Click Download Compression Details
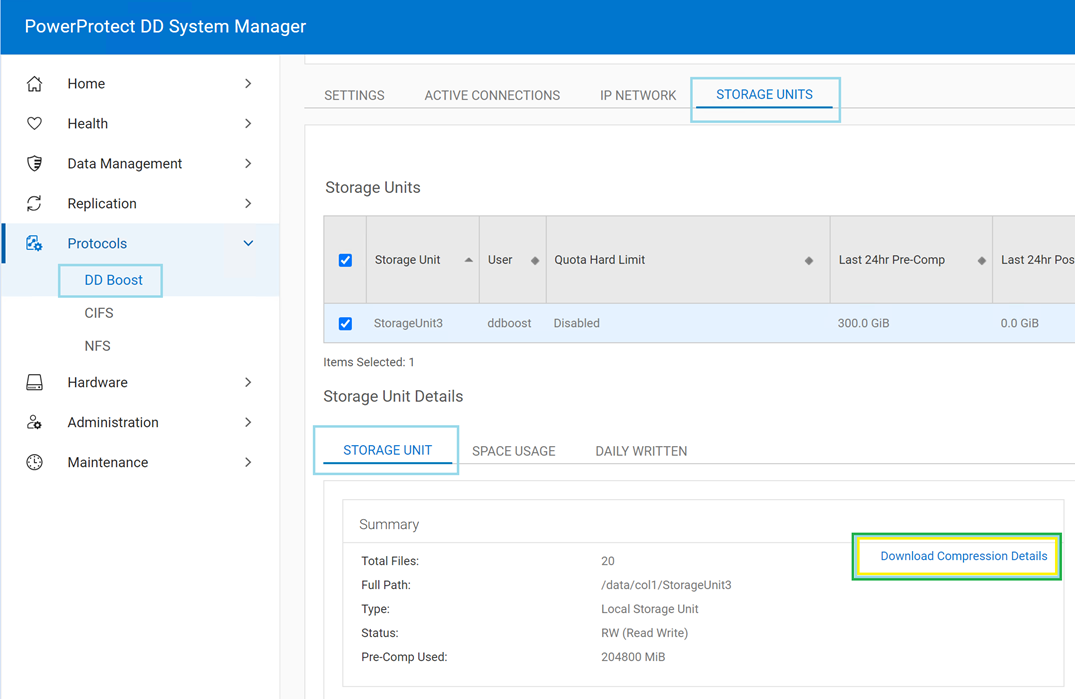 956,556
